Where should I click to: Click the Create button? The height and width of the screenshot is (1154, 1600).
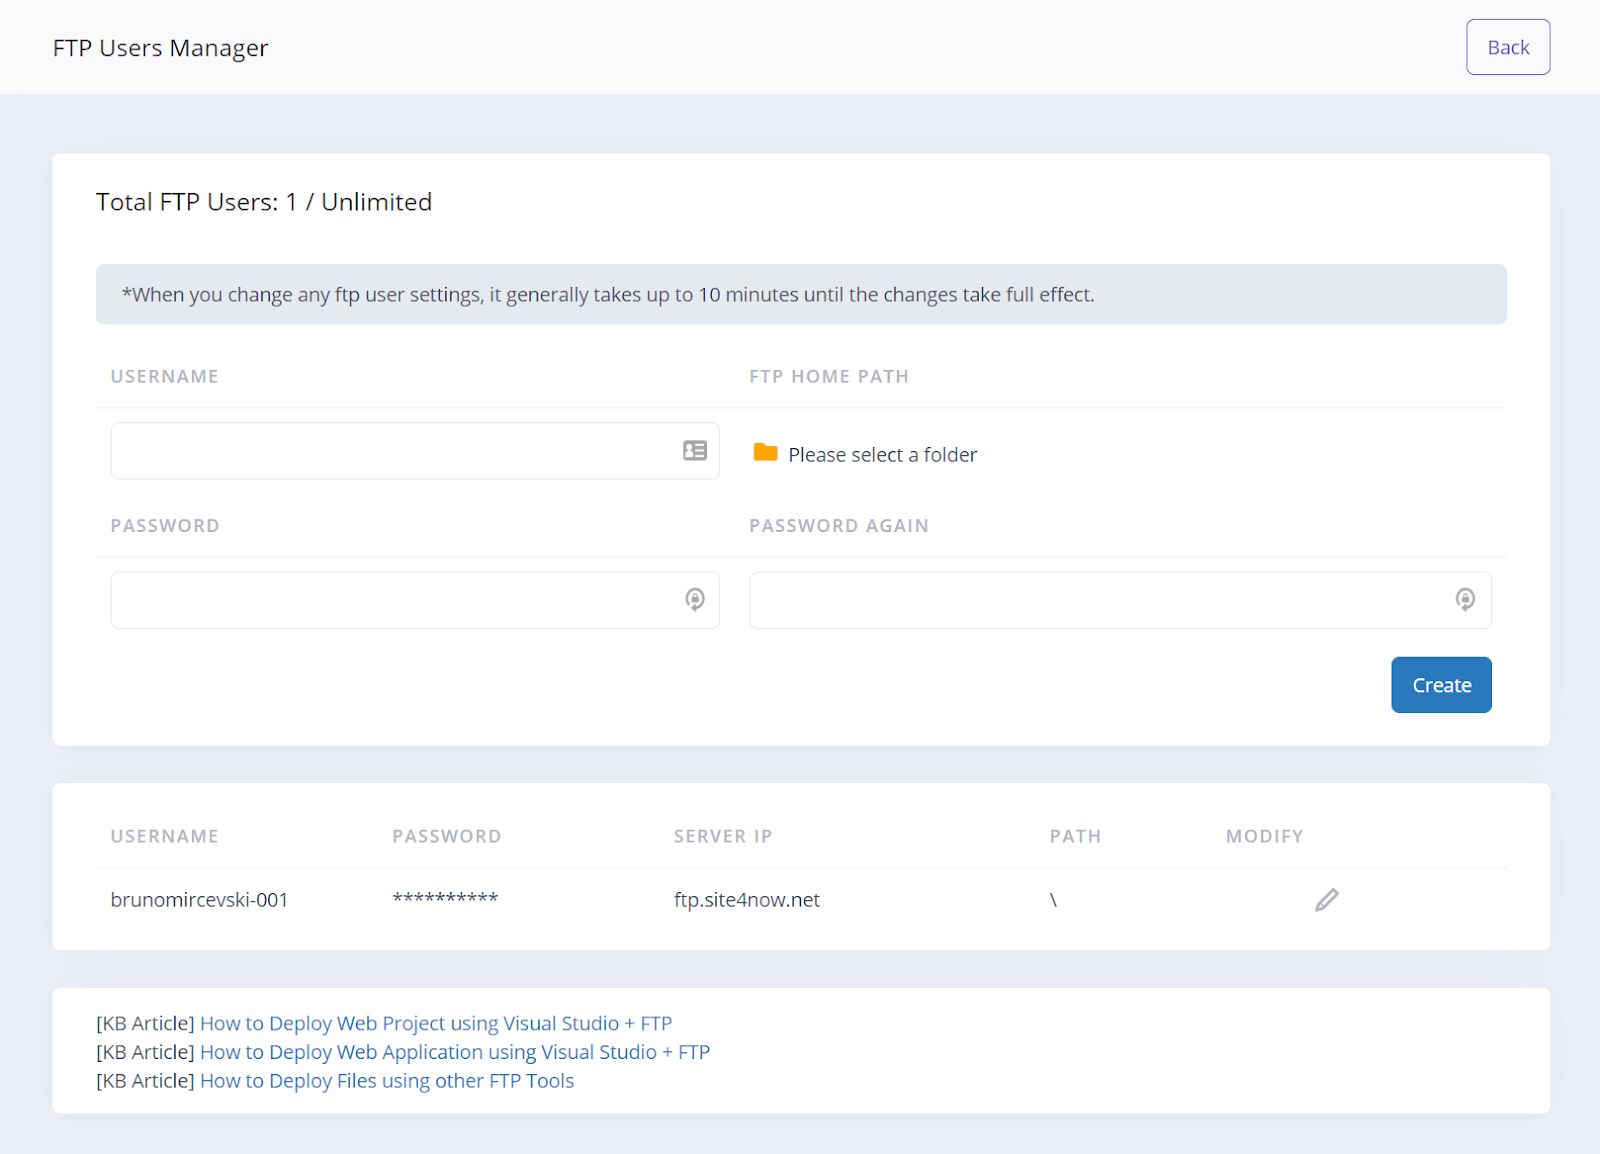click(x=1441, y=685)
